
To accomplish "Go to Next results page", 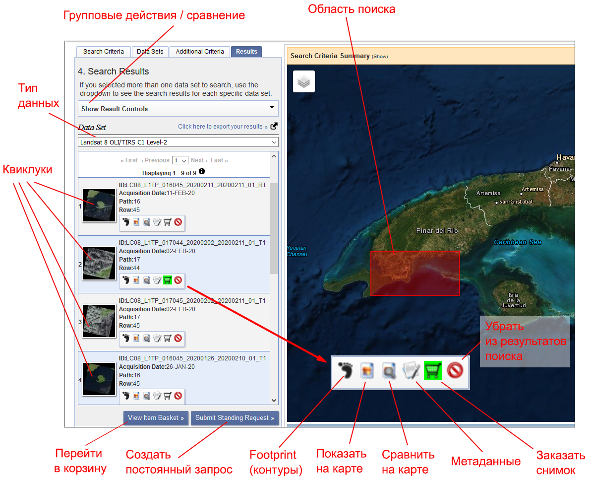I will [x=198, y=160].
